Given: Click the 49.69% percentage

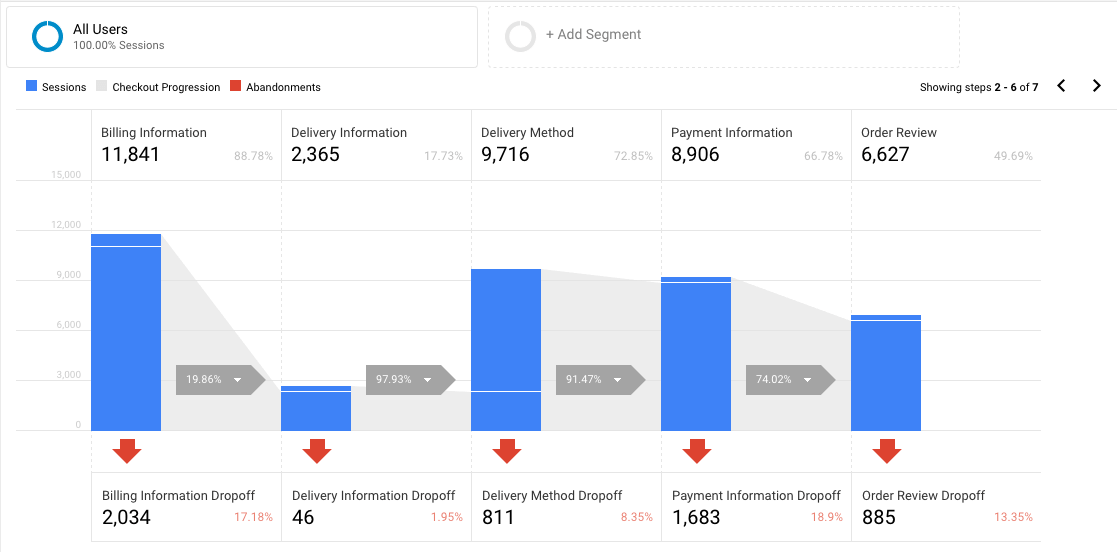Looking at the screenshot, I should [x=1014, y=156].
